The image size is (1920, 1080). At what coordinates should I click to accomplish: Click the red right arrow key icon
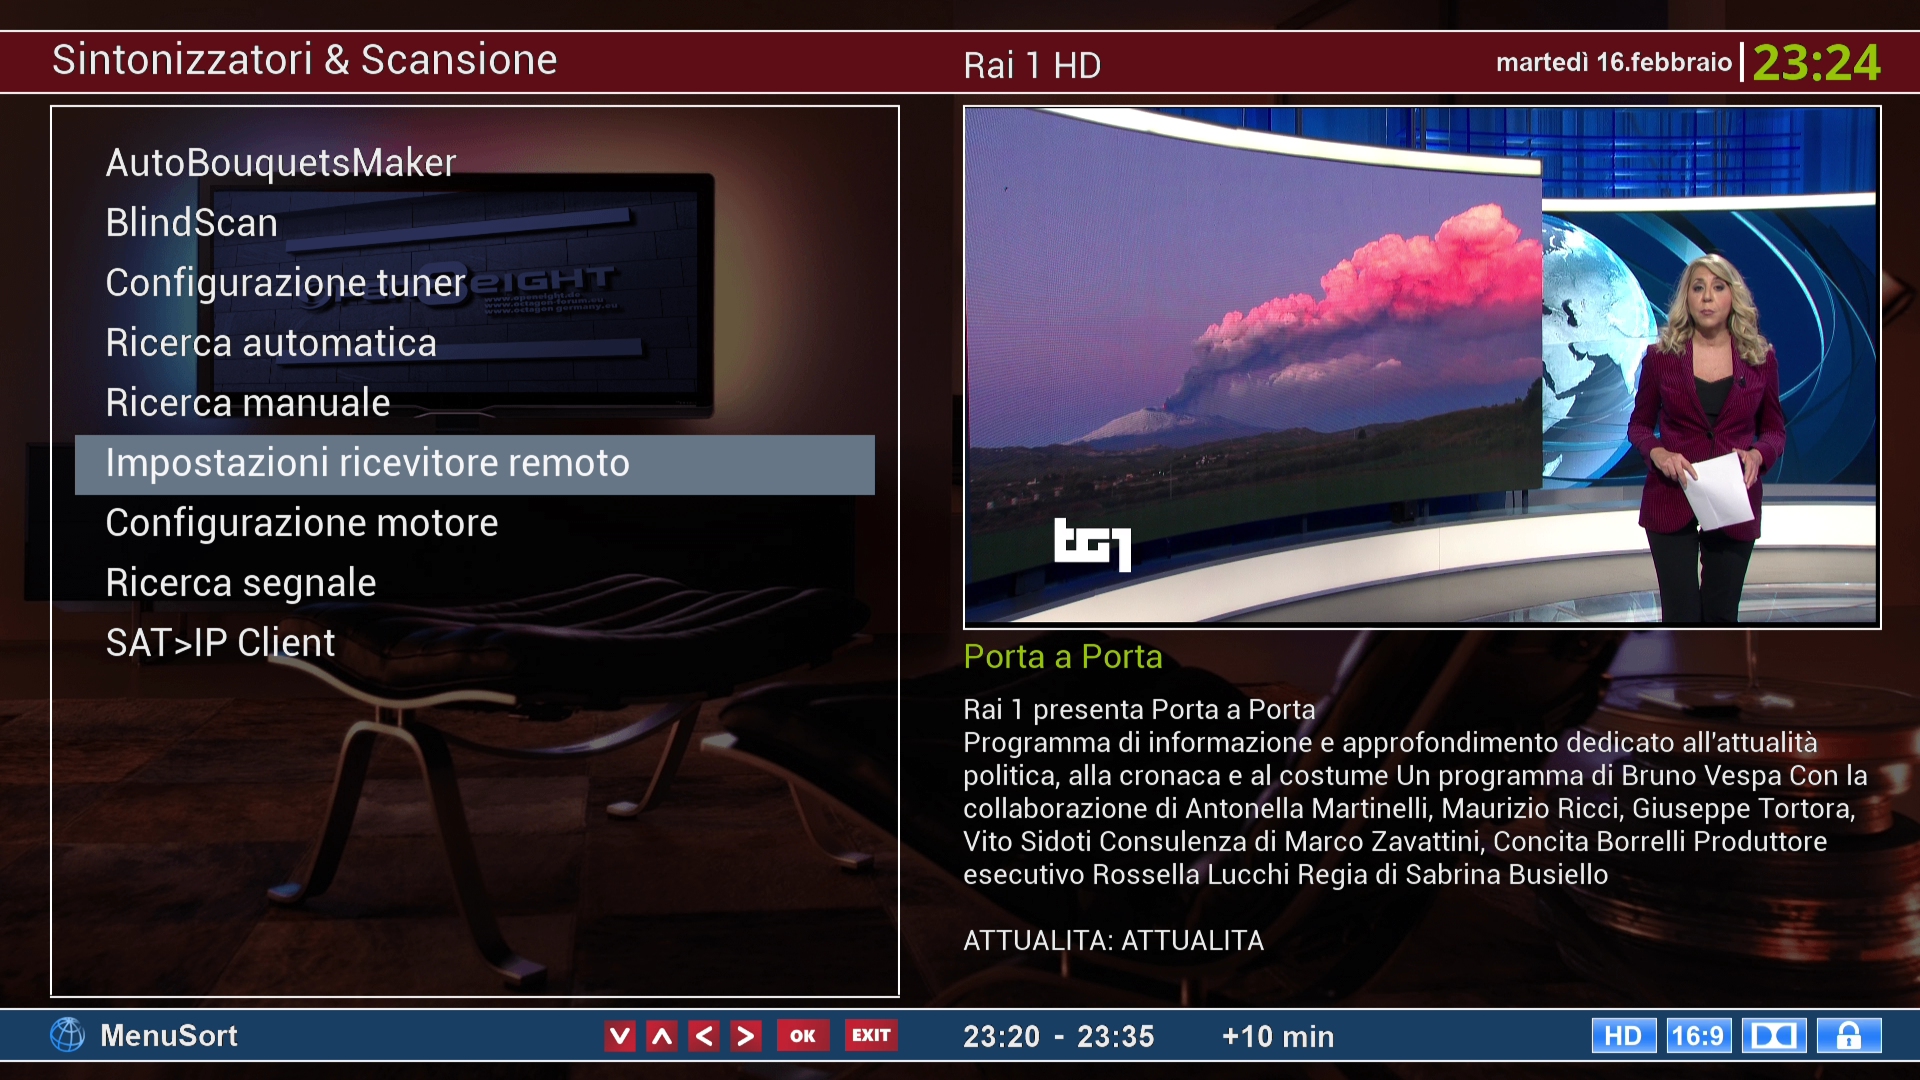746,1036
